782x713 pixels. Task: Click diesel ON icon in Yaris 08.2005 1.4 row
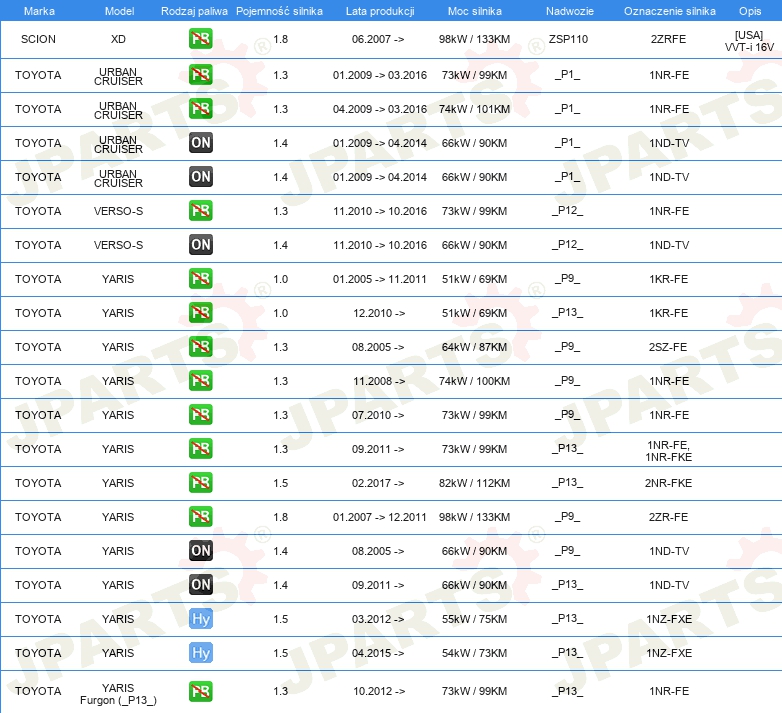coord(201,550)
